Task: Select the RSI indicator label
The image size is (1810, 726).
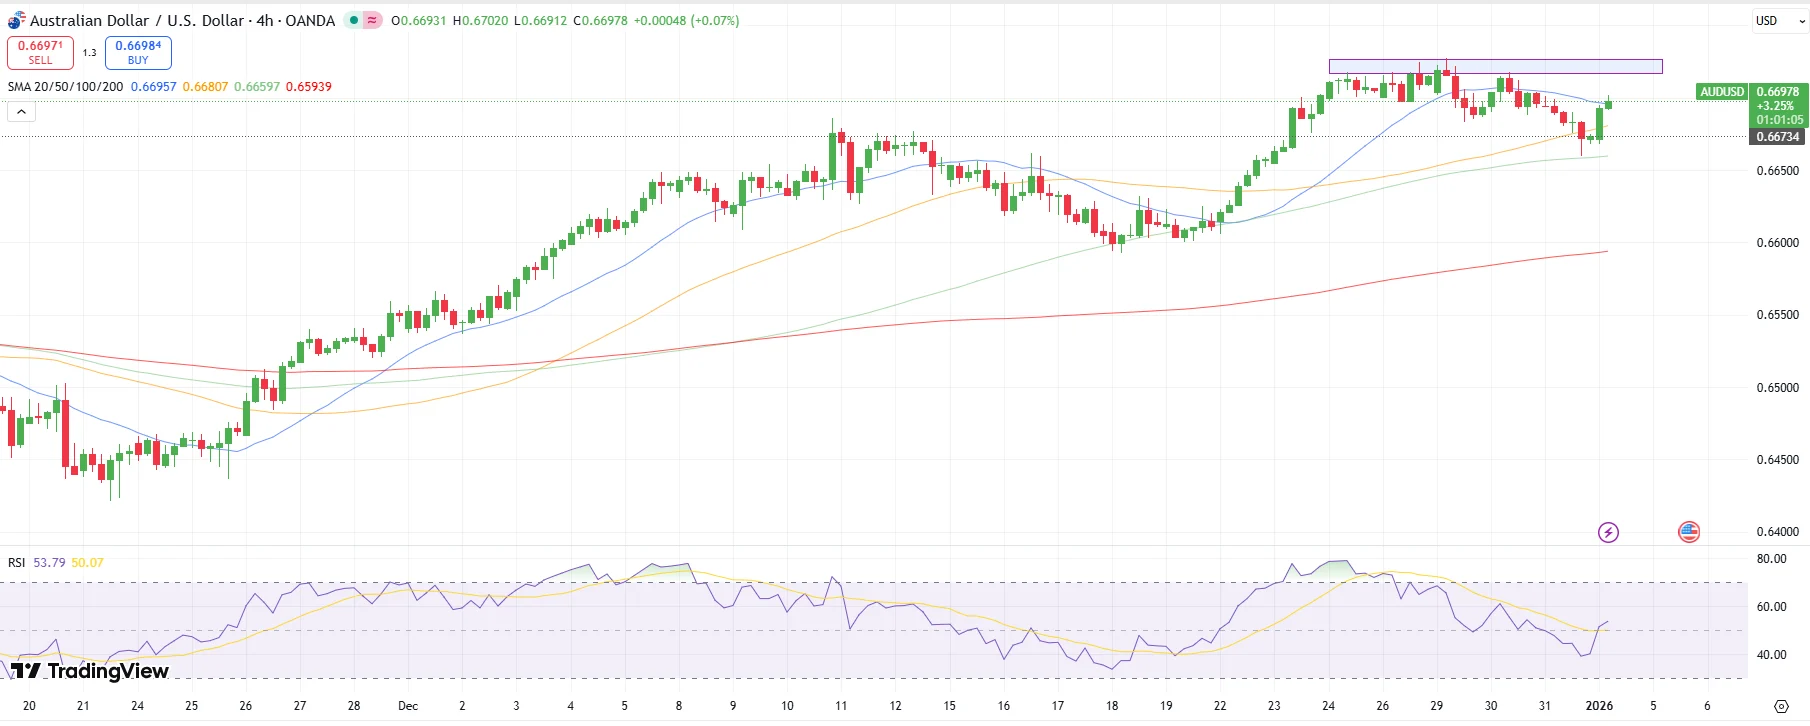Action: point(17,563)
